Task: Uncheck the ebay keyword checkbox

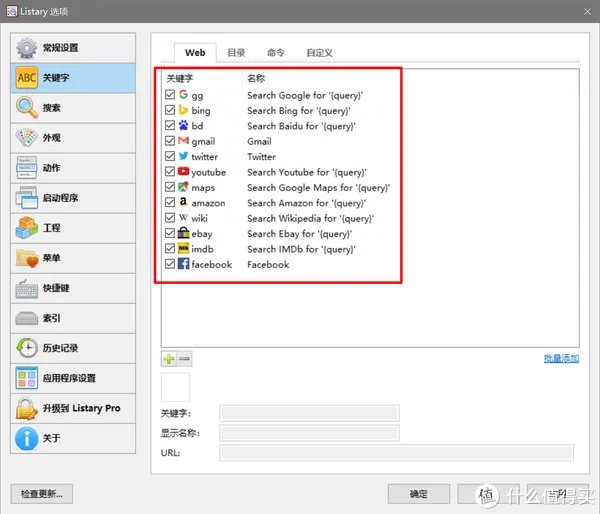Action: click(170, 233)
